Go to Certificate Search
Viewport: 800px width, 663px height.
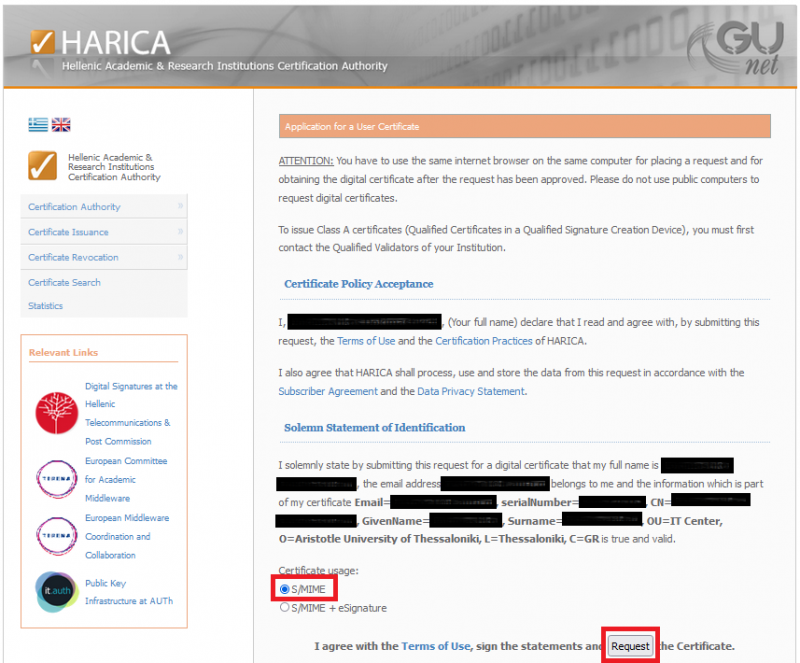[64, 282]
